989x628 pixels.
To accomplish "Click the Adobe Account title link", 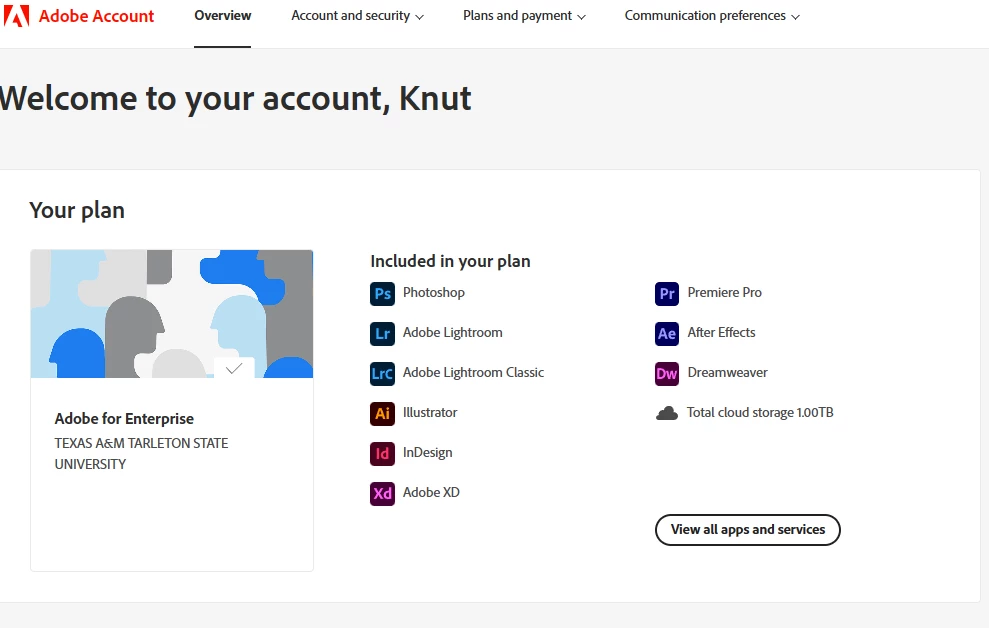I will point(97,16).
